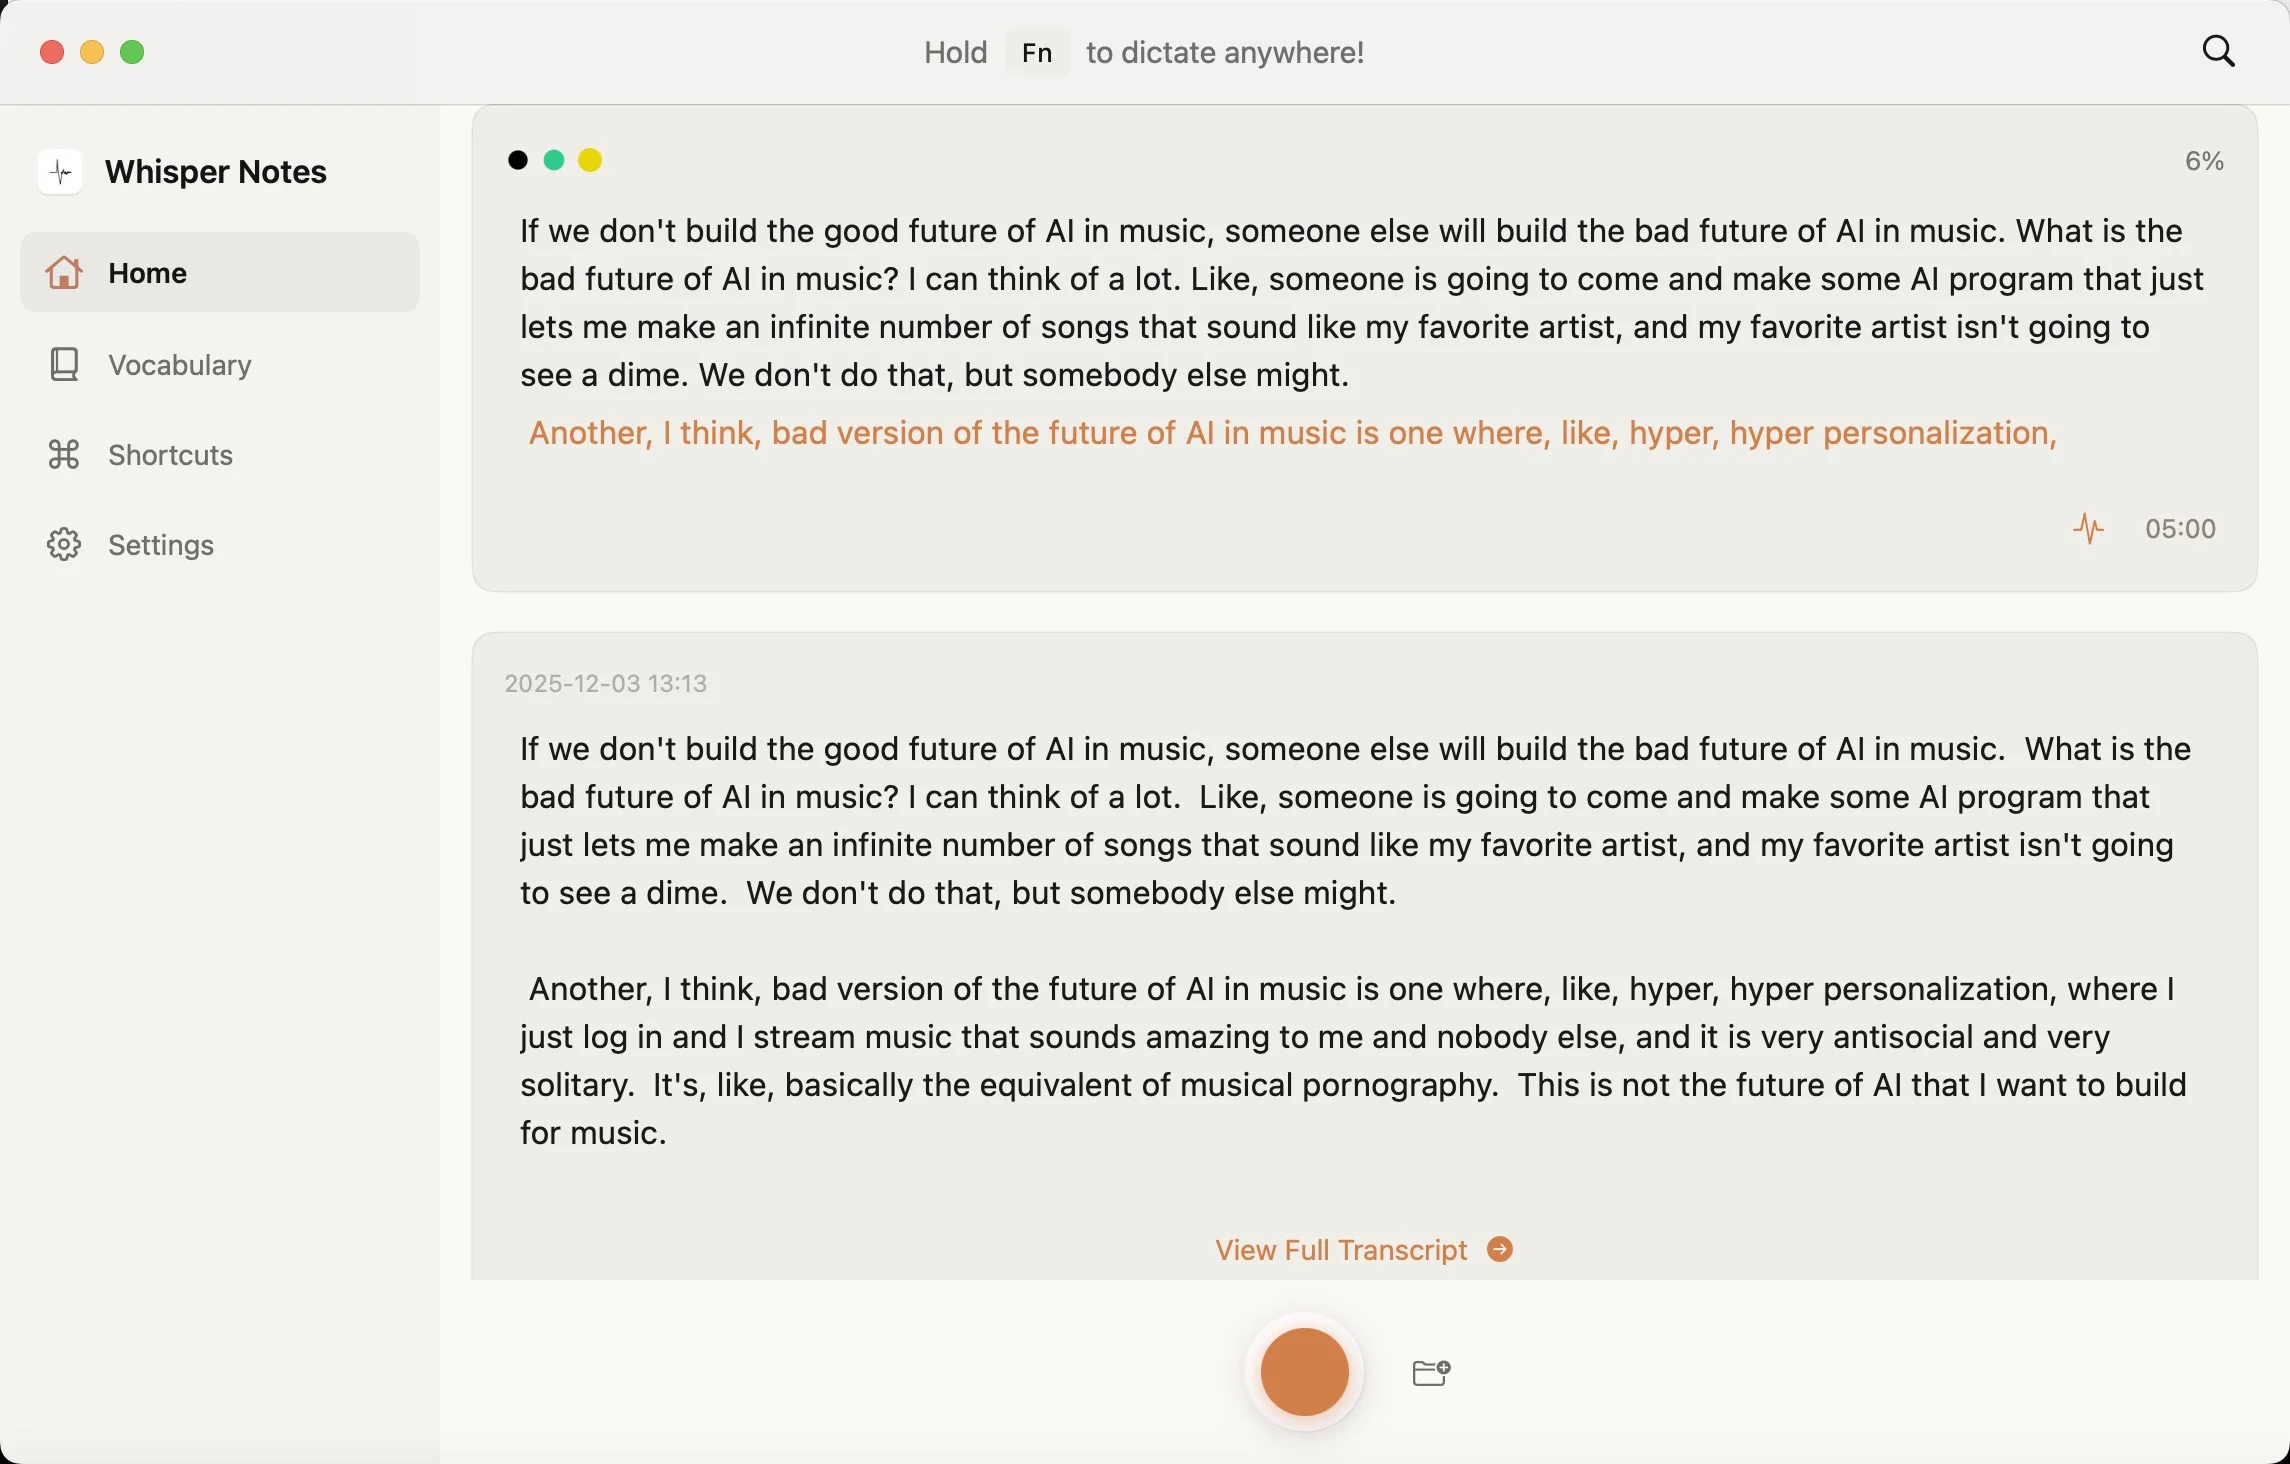Click the folder-plus import icon

(1430, 1372)
